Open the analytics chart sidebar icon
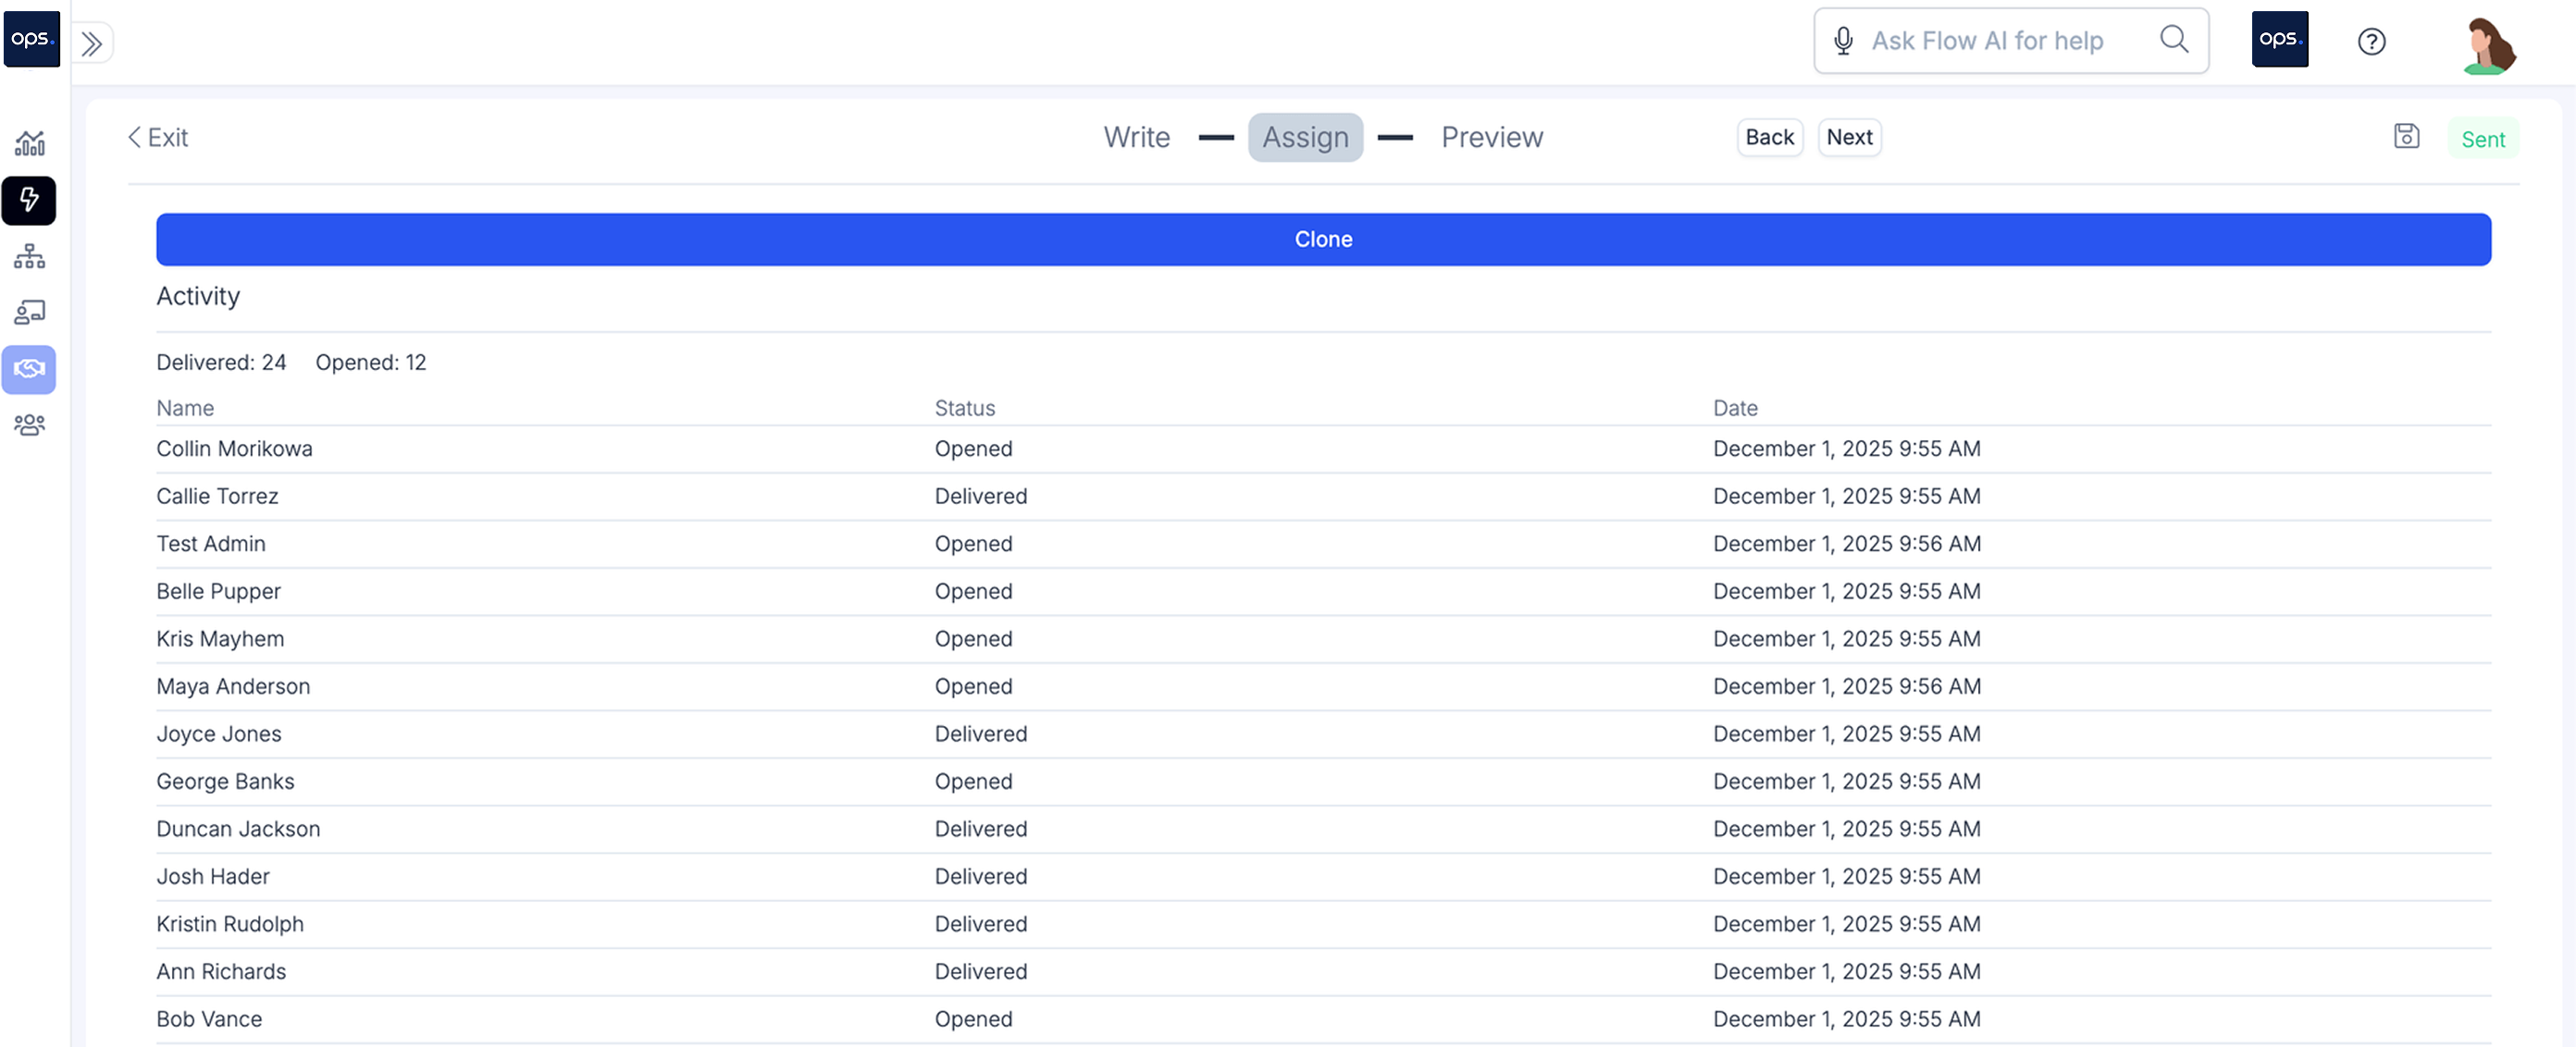The image size is (2576, 1047). pos(30,144)
